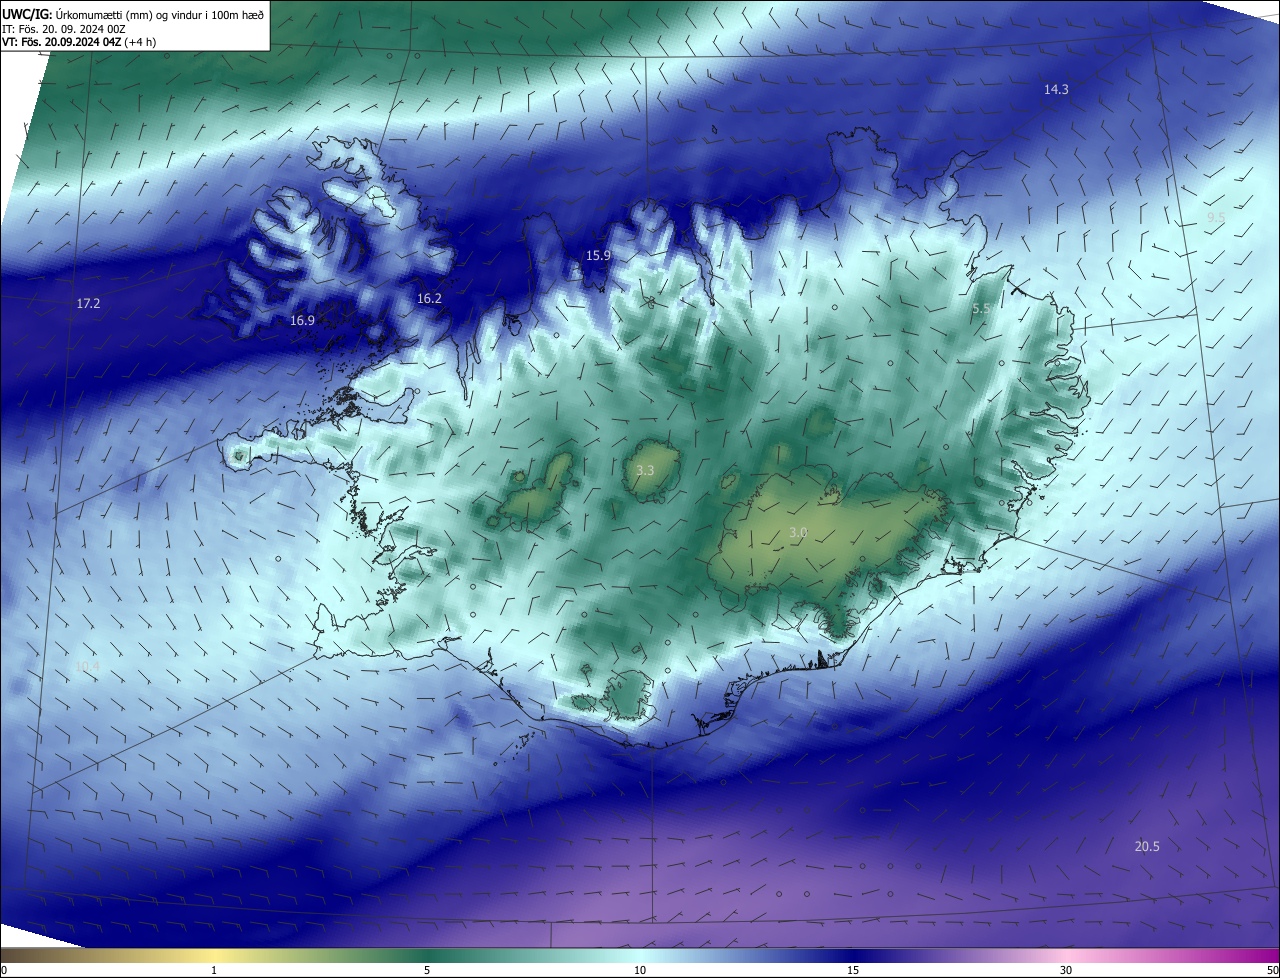This screenshot has height=978, width=1280.
Task: Click the 16.2 value label
Action: [429, 299]
